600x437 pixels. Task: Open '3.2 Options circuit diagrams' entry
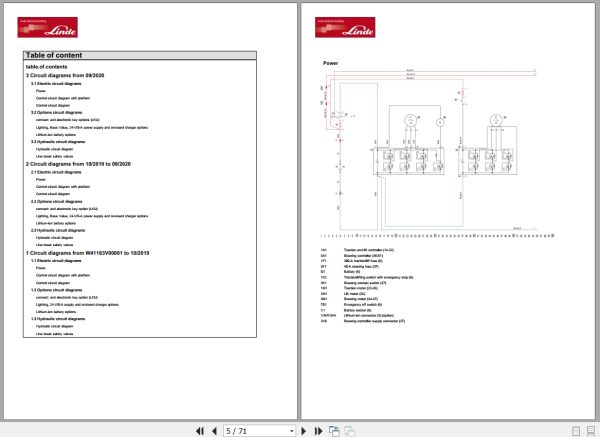point(56,113)
